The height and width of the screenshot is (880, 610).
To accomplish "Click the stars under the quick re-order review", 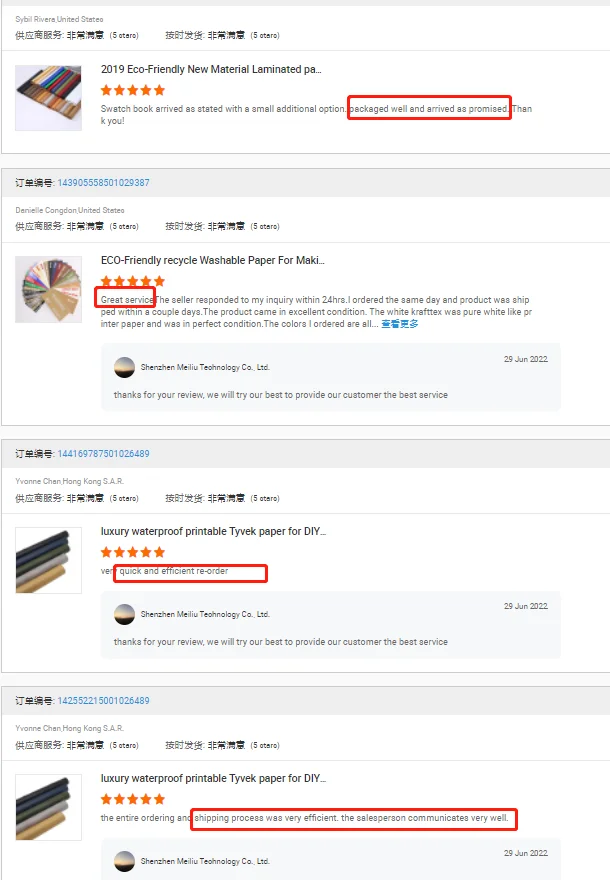I will pos(133,552).
